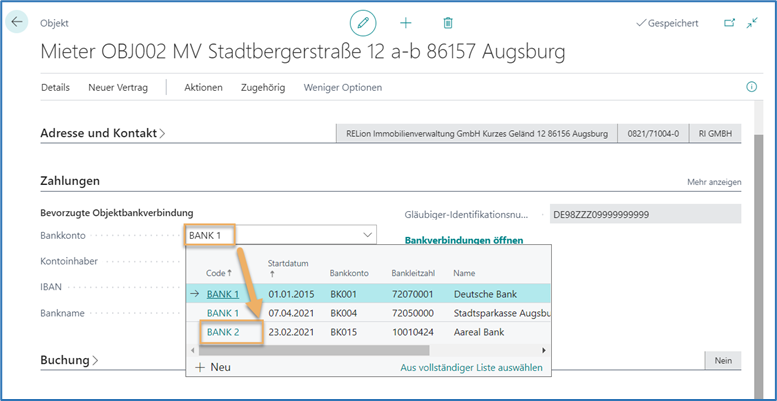The height and width of the screenshot is (401, 777).
Task: Click the collapse page arrows icon
Action: 752,22
